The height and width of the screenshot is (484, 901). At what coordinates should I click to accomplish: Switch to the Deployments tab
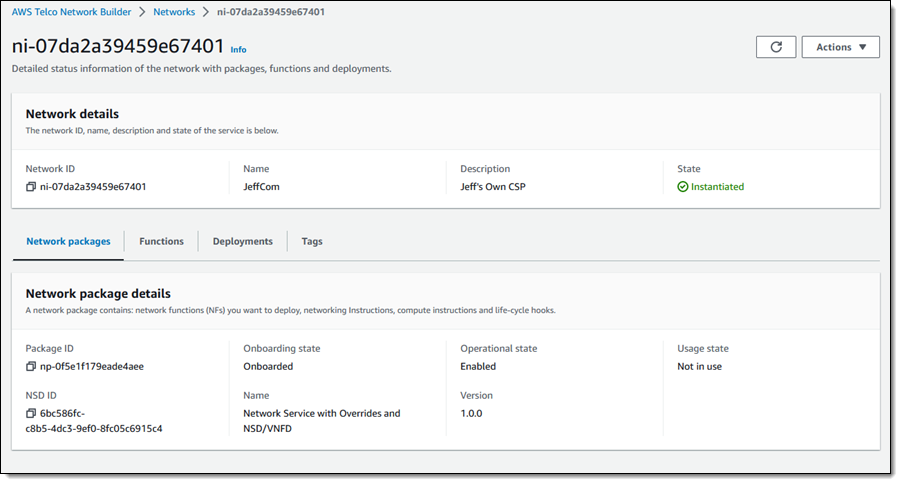click(242, 241)
